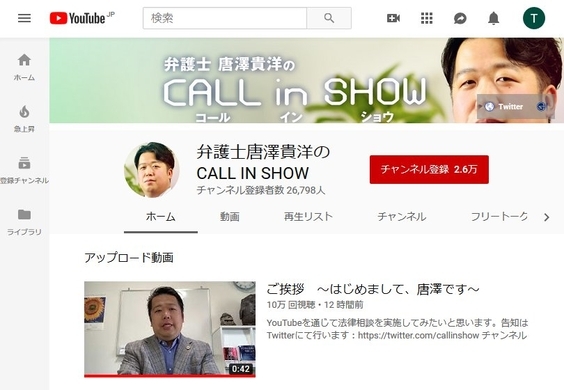Open the フリートーク tab
564x390 pixels.
pyautogui.click(x=499, y=217)
